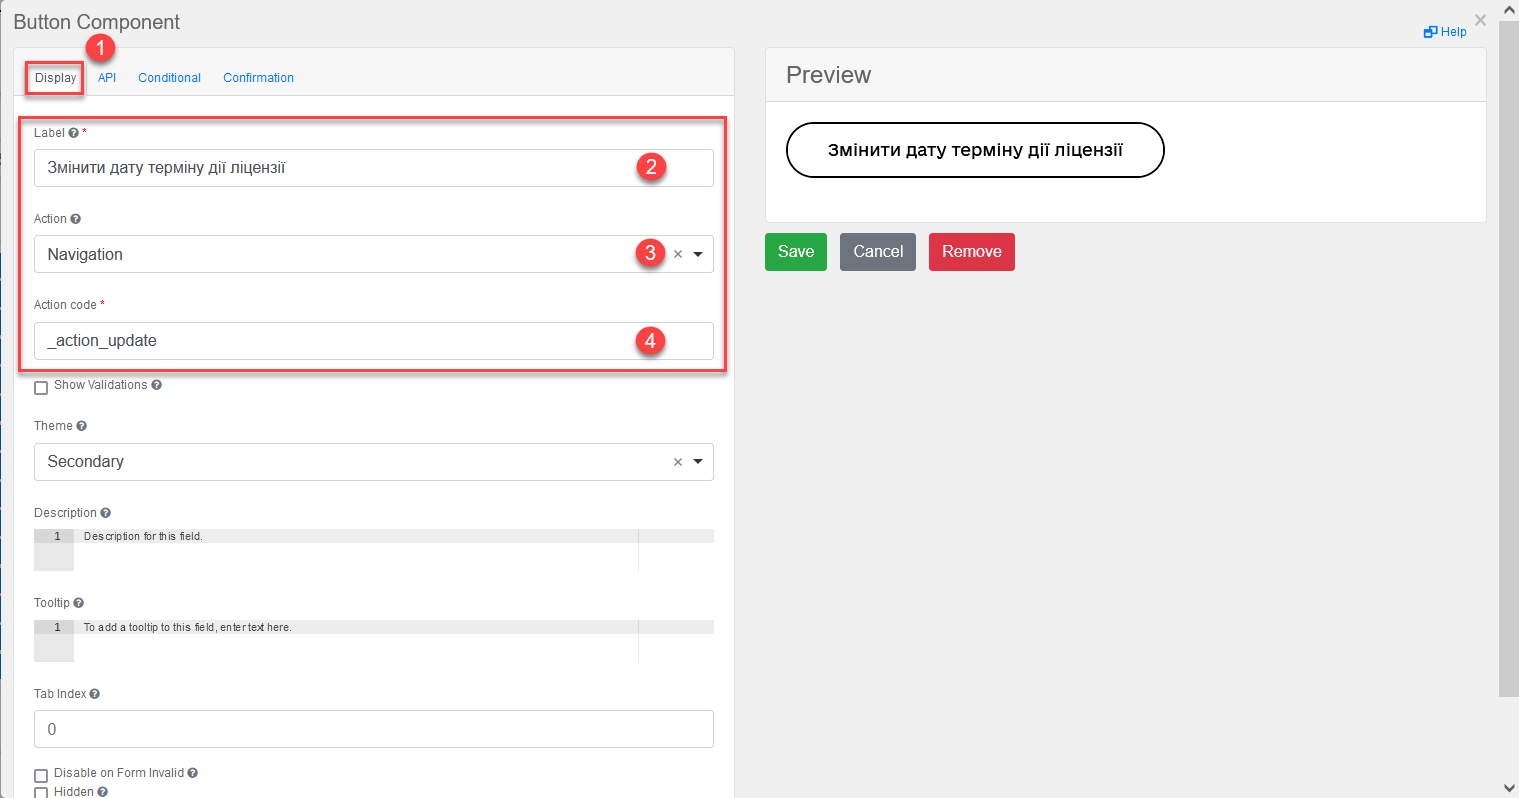Click the Button Component title text
This screenshot has height=798, width=1519.
point(97,22)
